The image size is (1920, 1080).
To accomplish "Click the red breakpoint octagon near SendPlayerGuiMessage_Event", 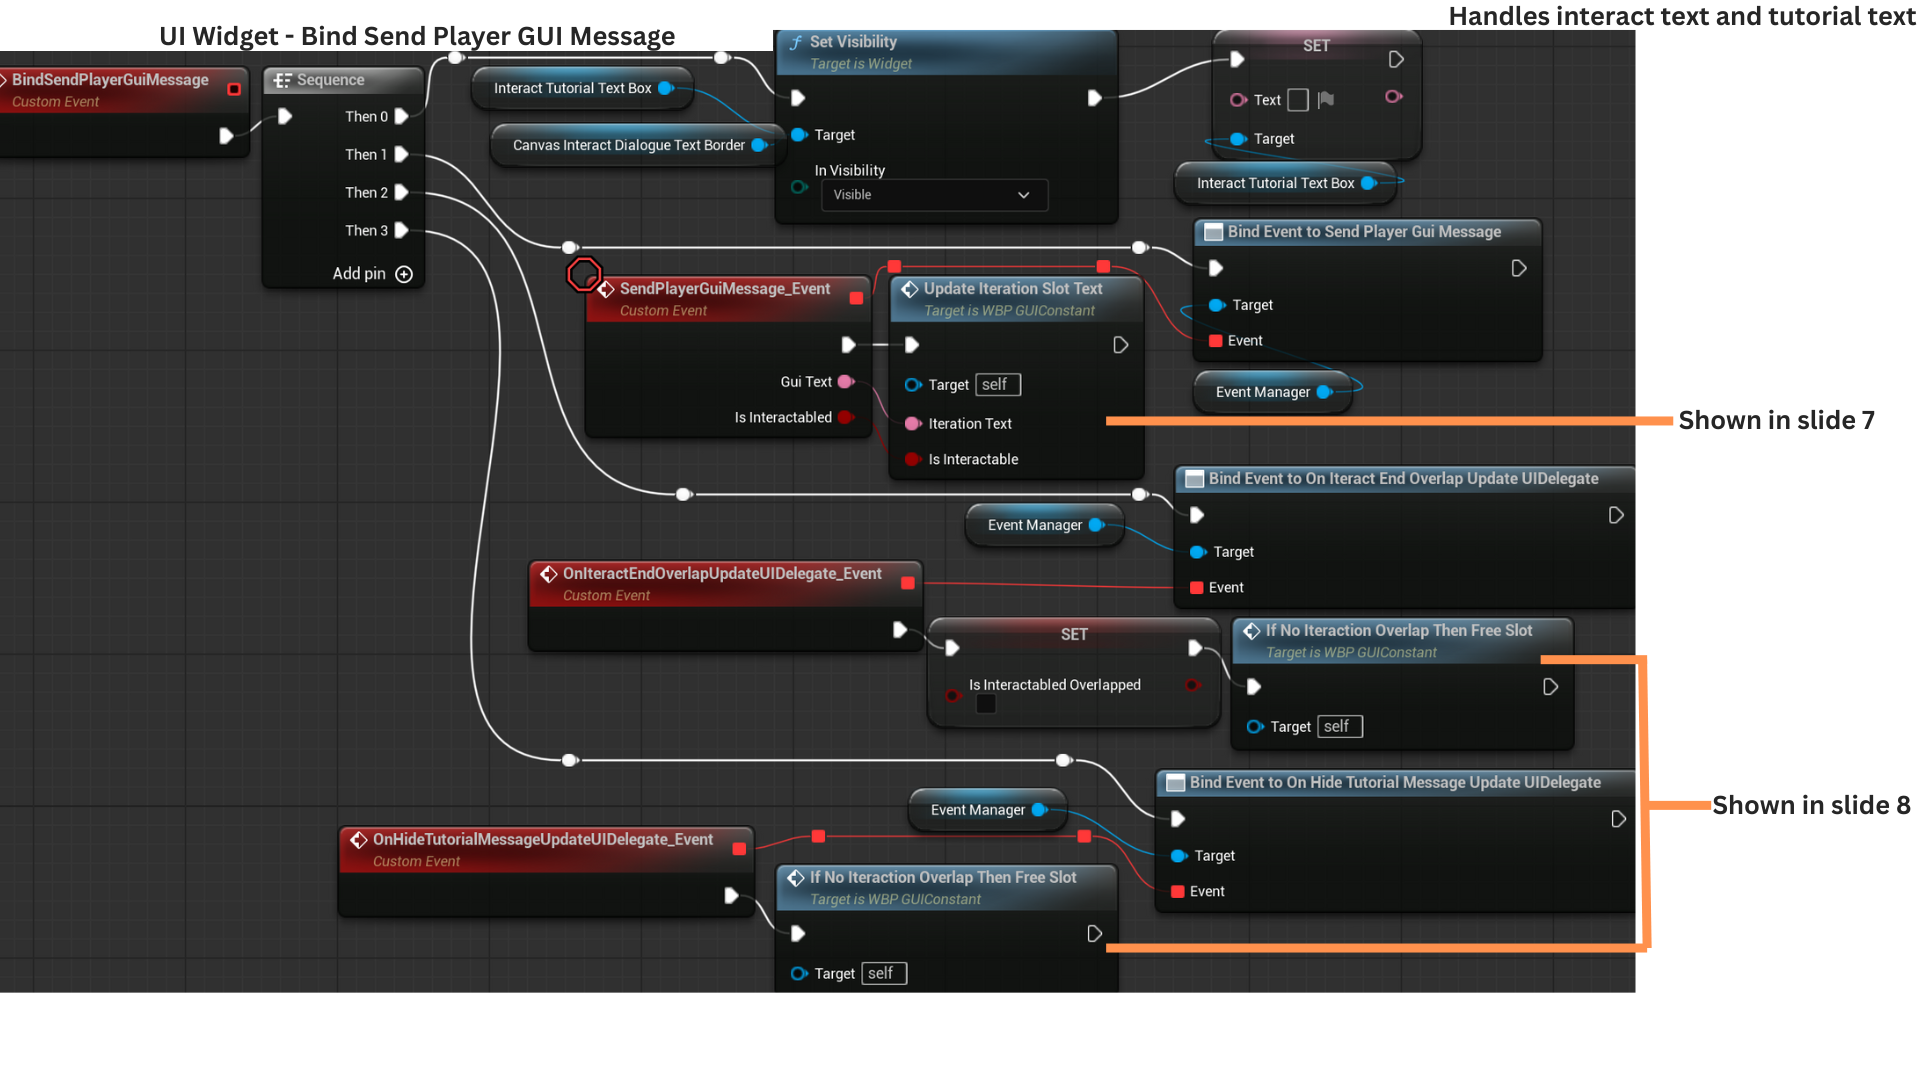I will tap(584, 274).
